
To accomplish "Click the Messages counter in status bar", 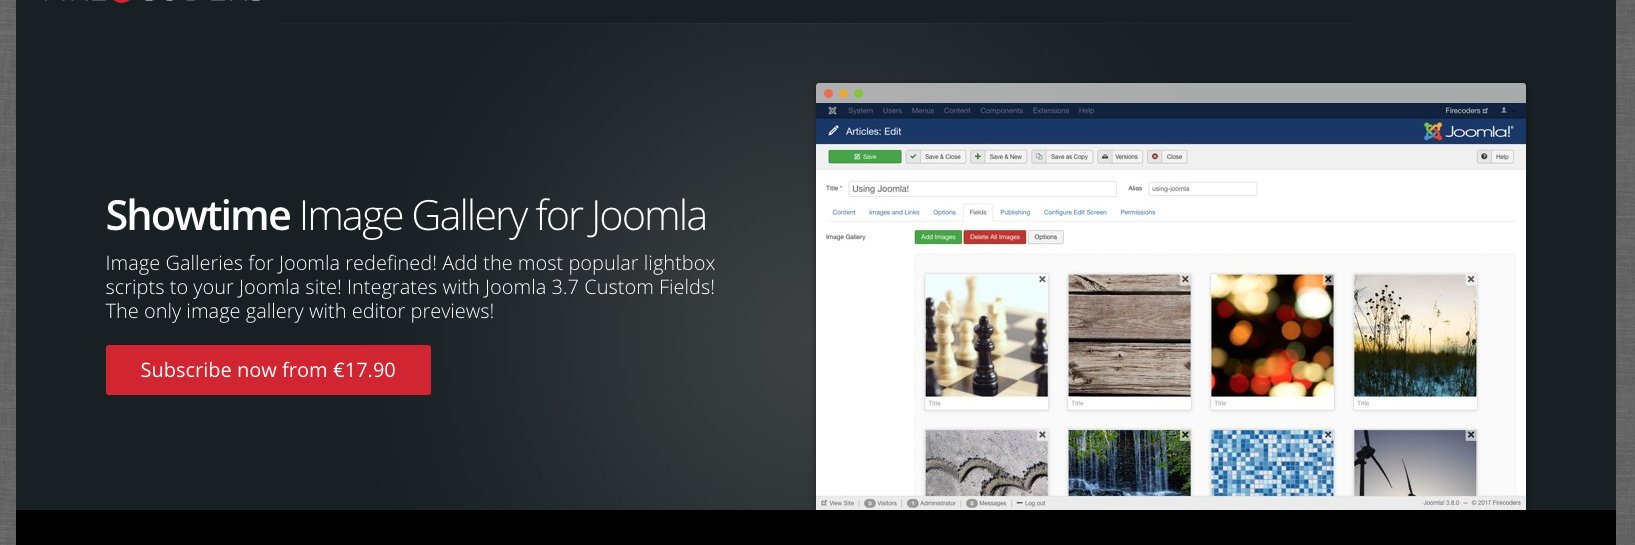I will tap(987, 503).
